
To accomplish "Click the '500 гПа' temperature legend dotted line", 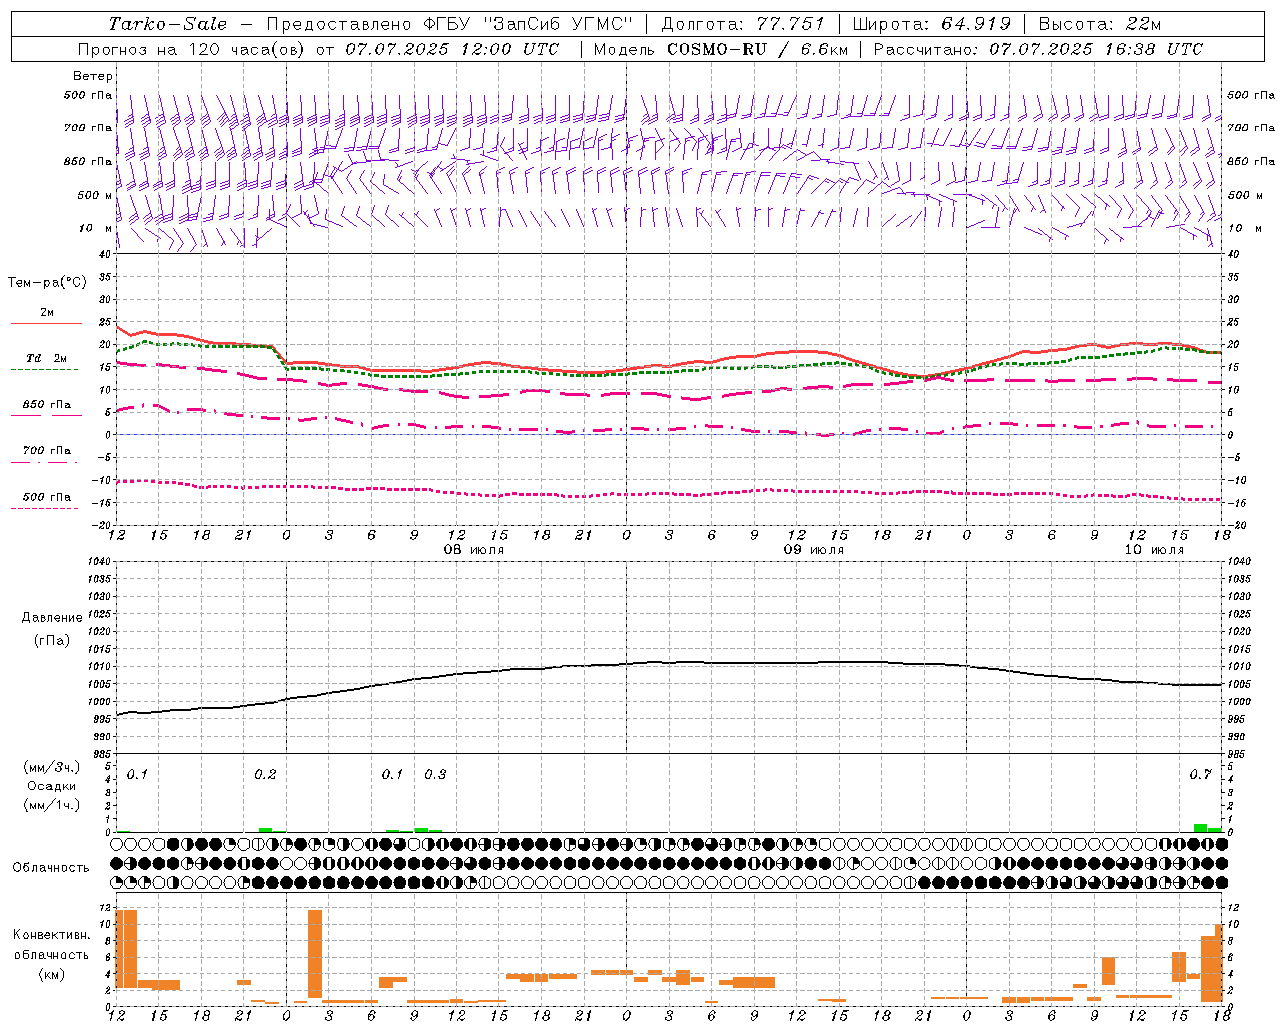I will 44,508.
